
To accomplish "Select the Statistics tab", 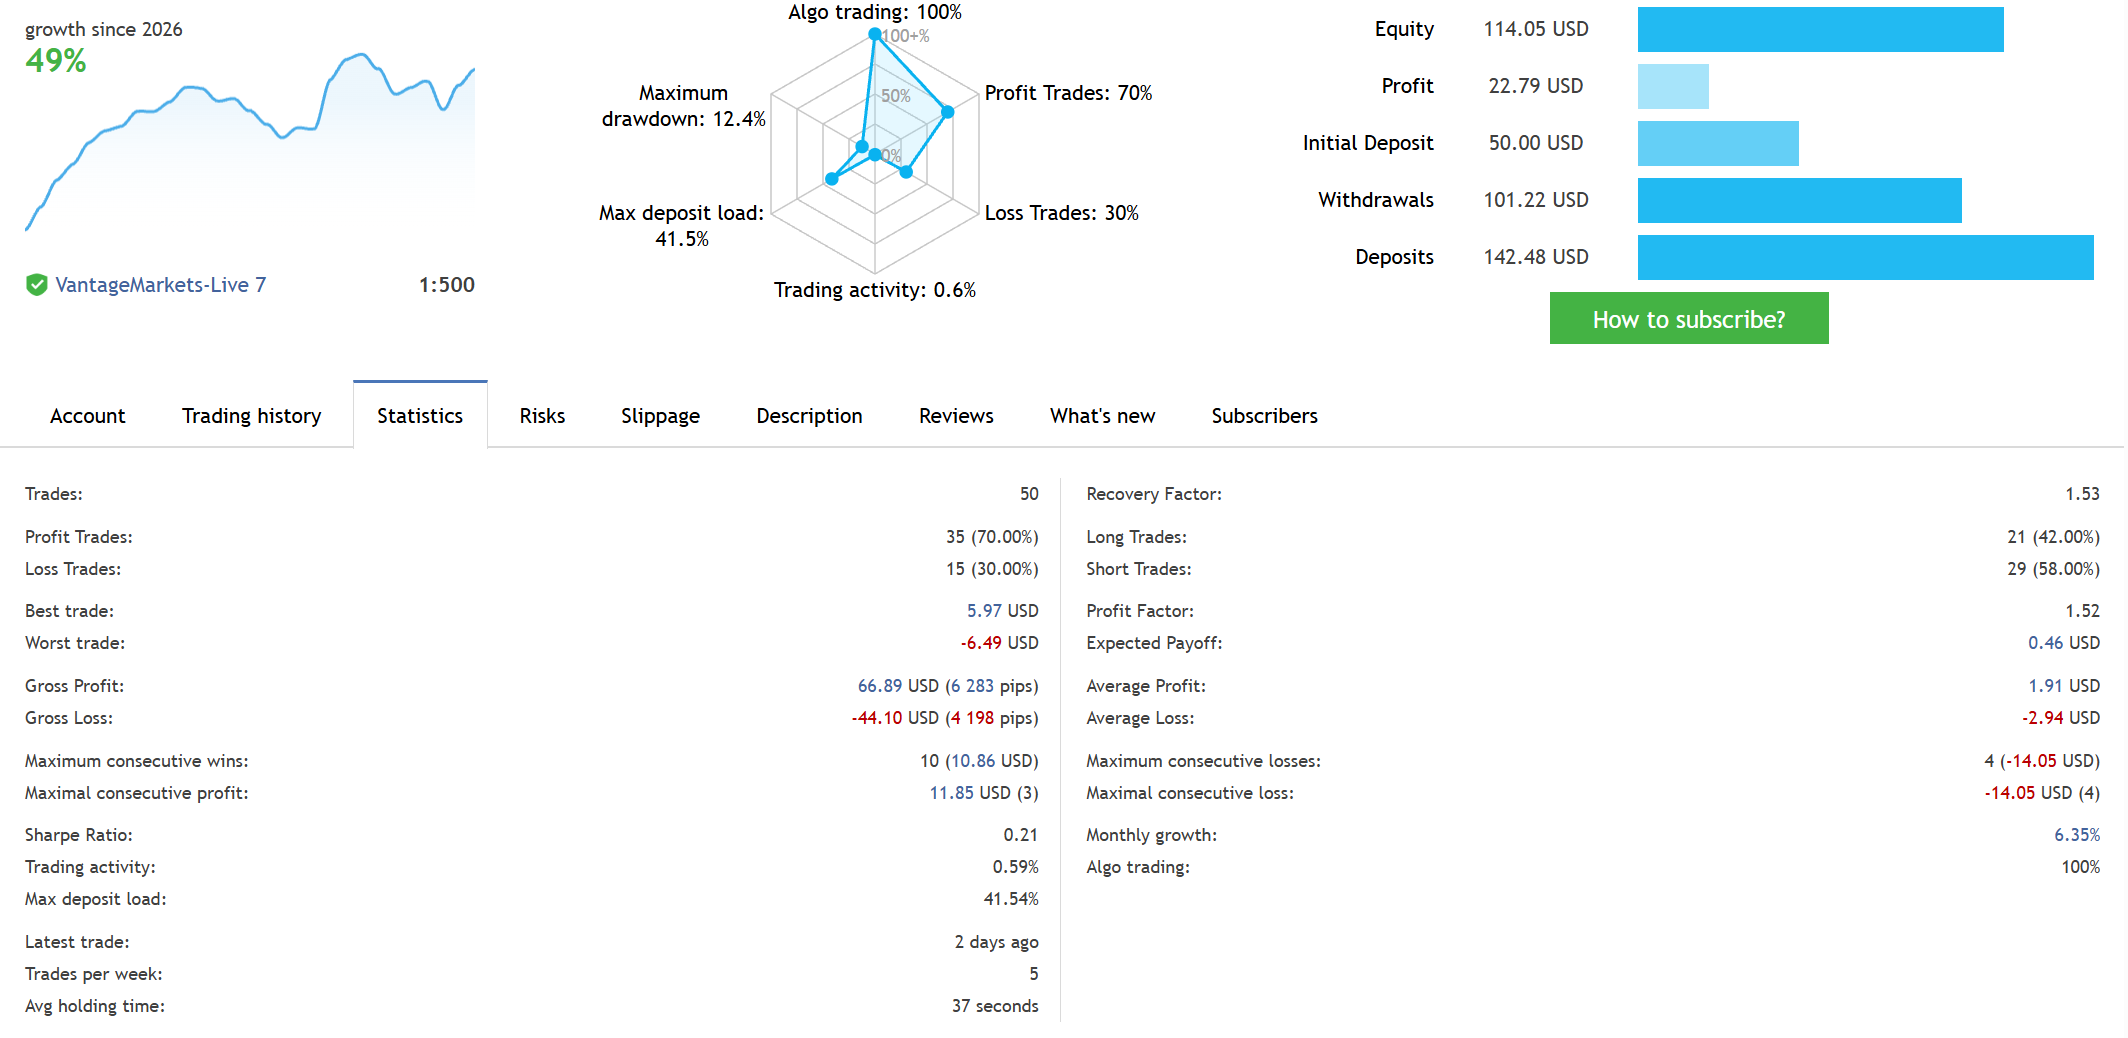I will point(420,415).
